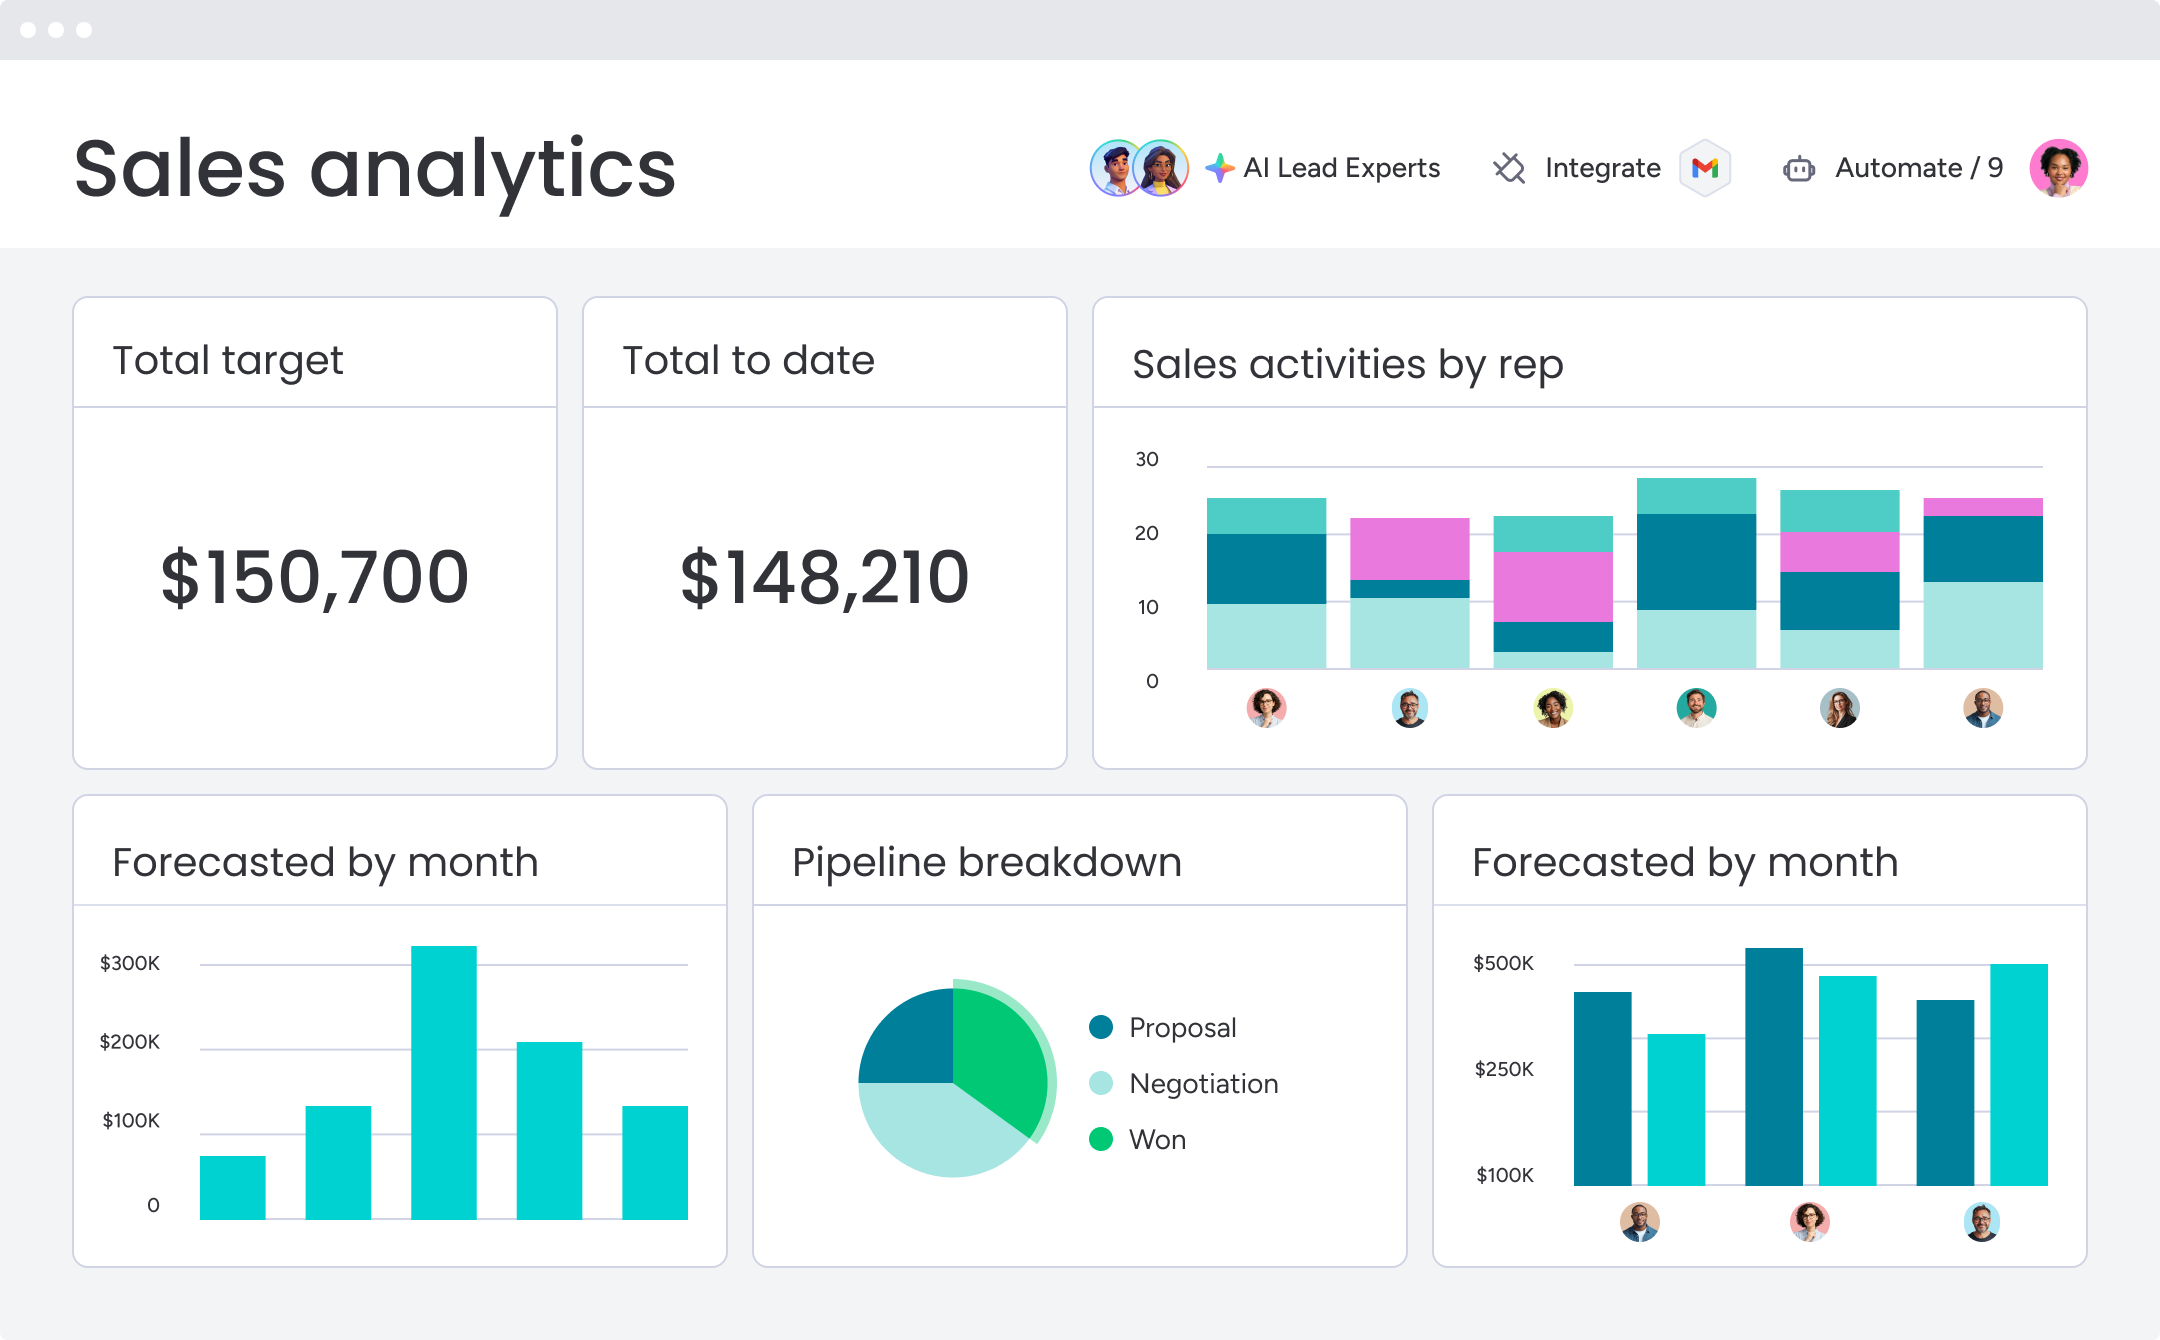The height and width of the screenshot is (1340, 2160).
Task: Click the AI Lead Experts sparkle icon
Action: (x=1219, y=167)
